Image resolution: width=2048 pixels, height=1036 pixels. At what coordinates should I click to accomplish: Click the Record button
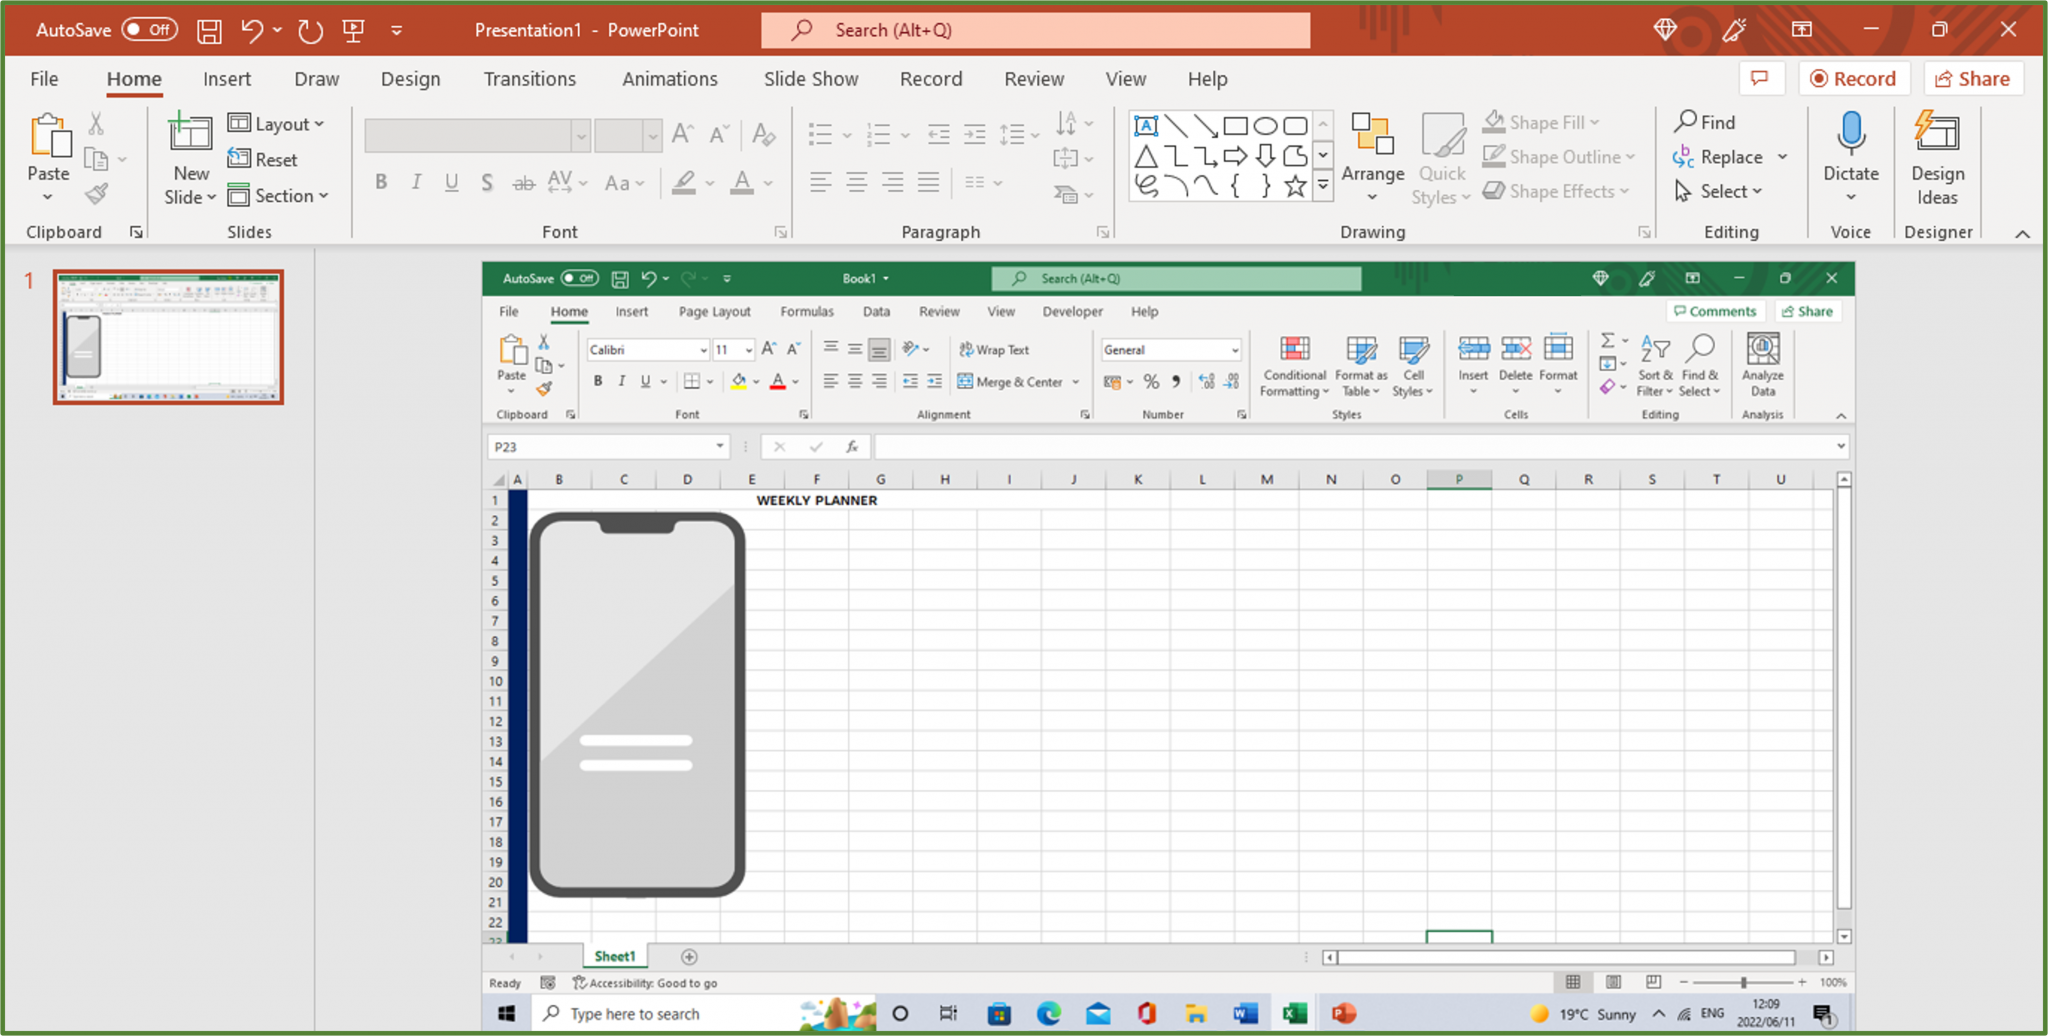tap(1855, 78)
